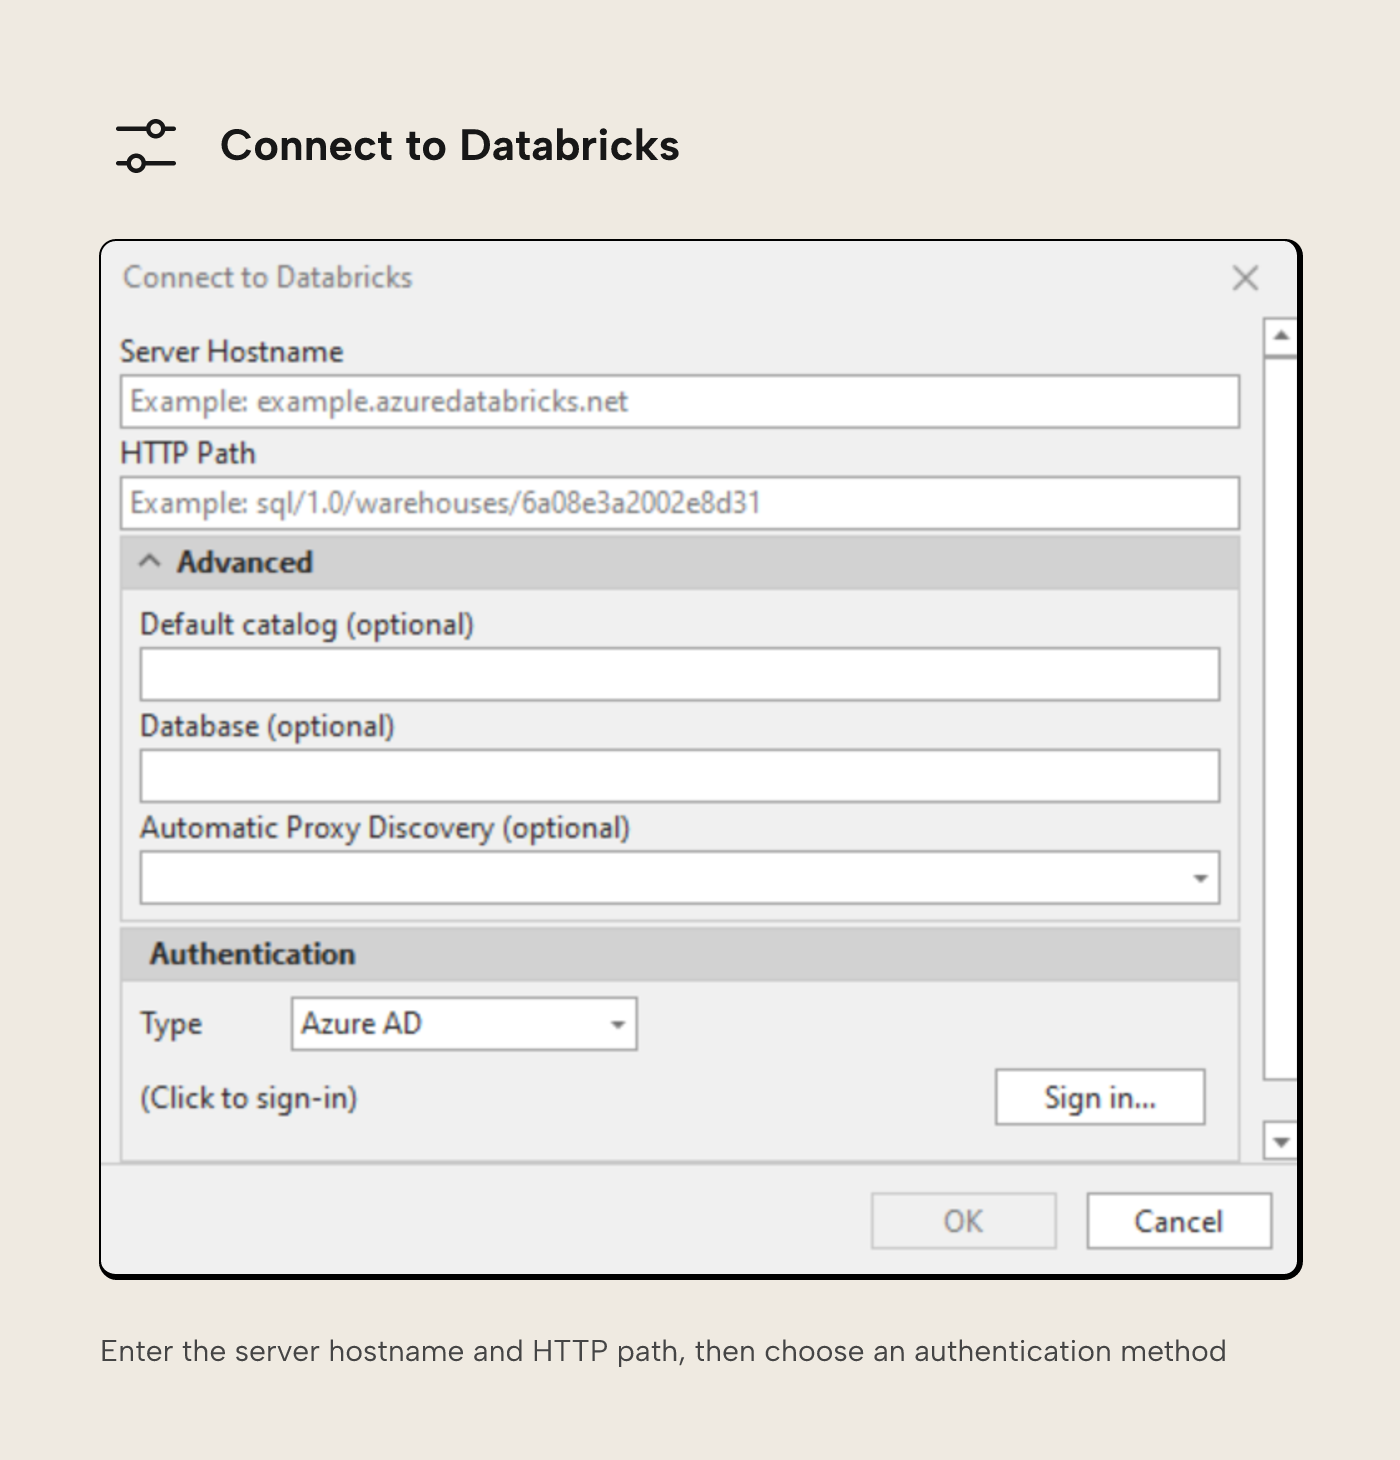Click the Sign in... button

click(1100, 1098)
